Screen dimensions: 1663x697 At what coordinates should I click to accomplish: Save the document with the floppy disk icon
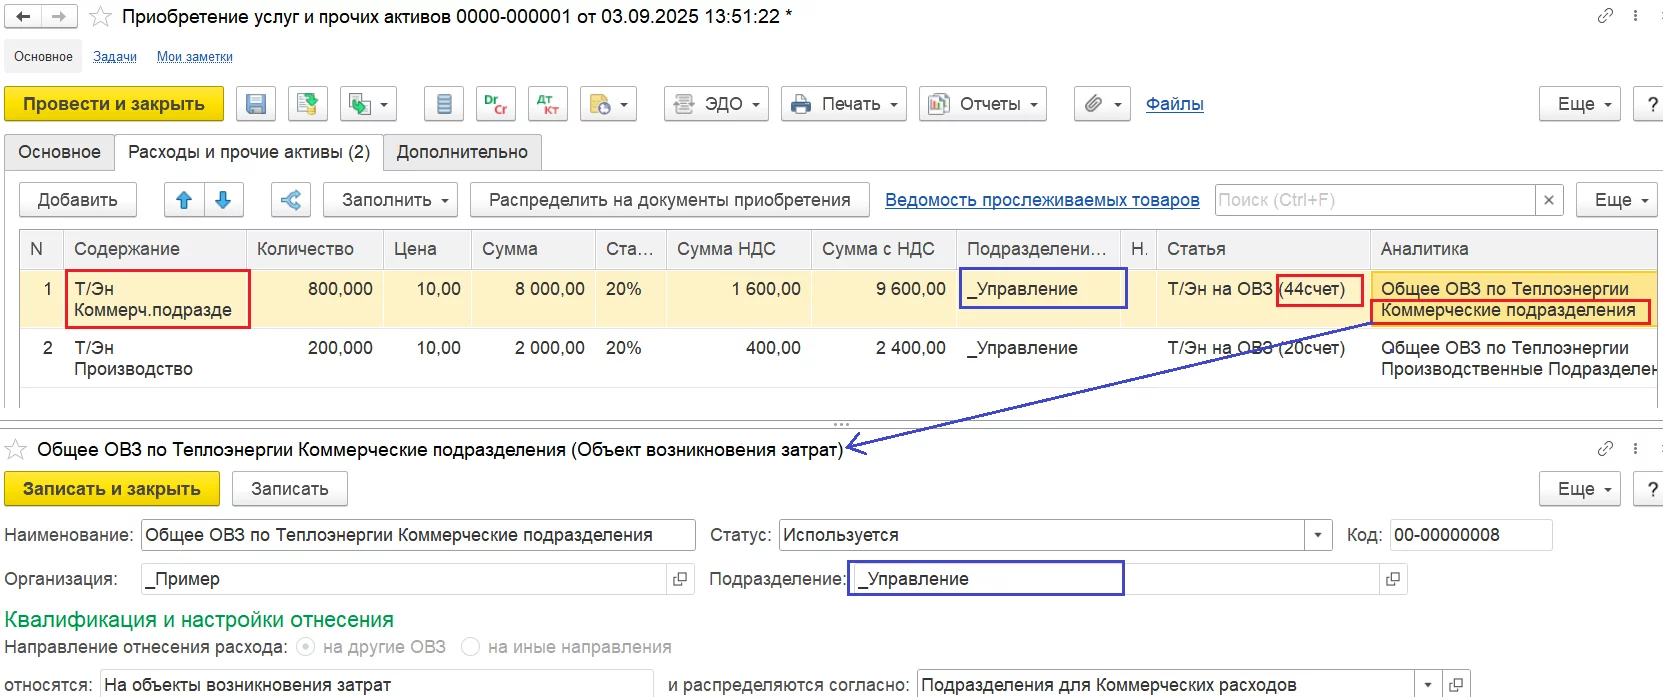256,104
